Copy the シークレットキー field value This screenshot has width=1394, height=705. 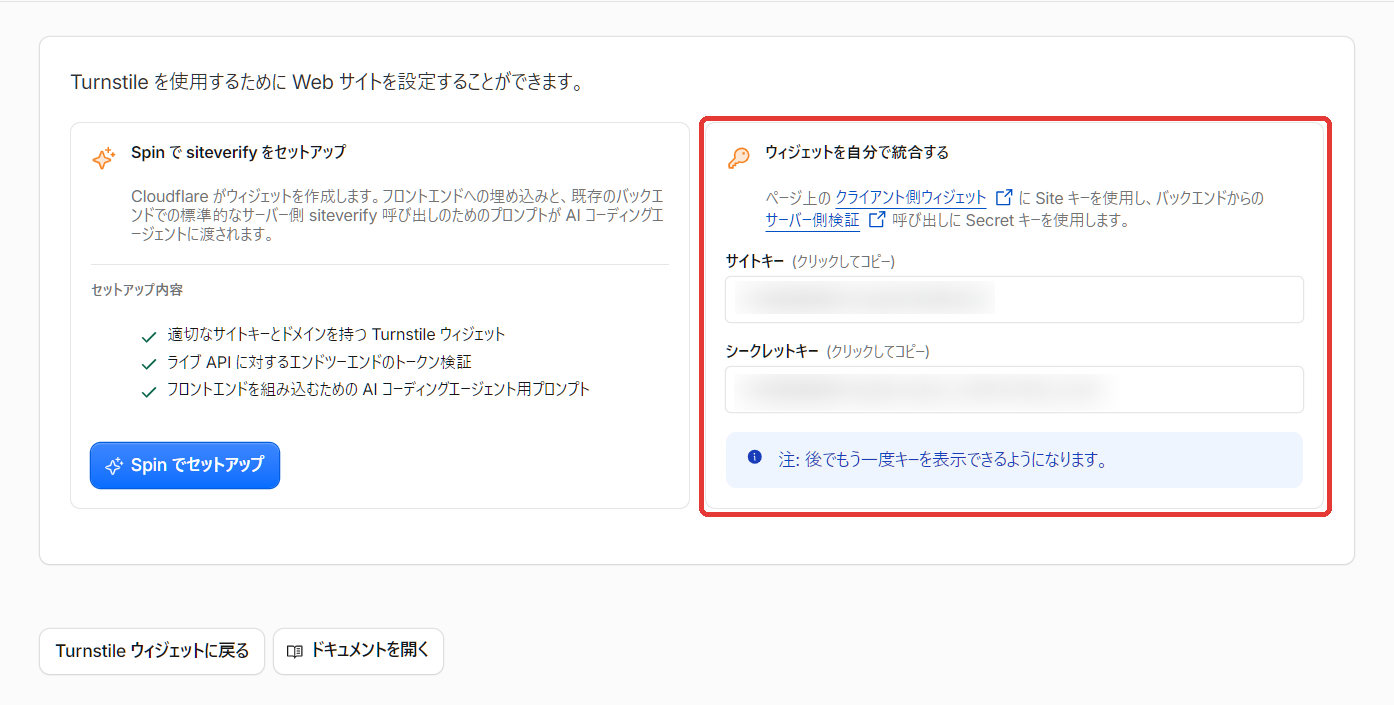click(x=1014, y=389)
